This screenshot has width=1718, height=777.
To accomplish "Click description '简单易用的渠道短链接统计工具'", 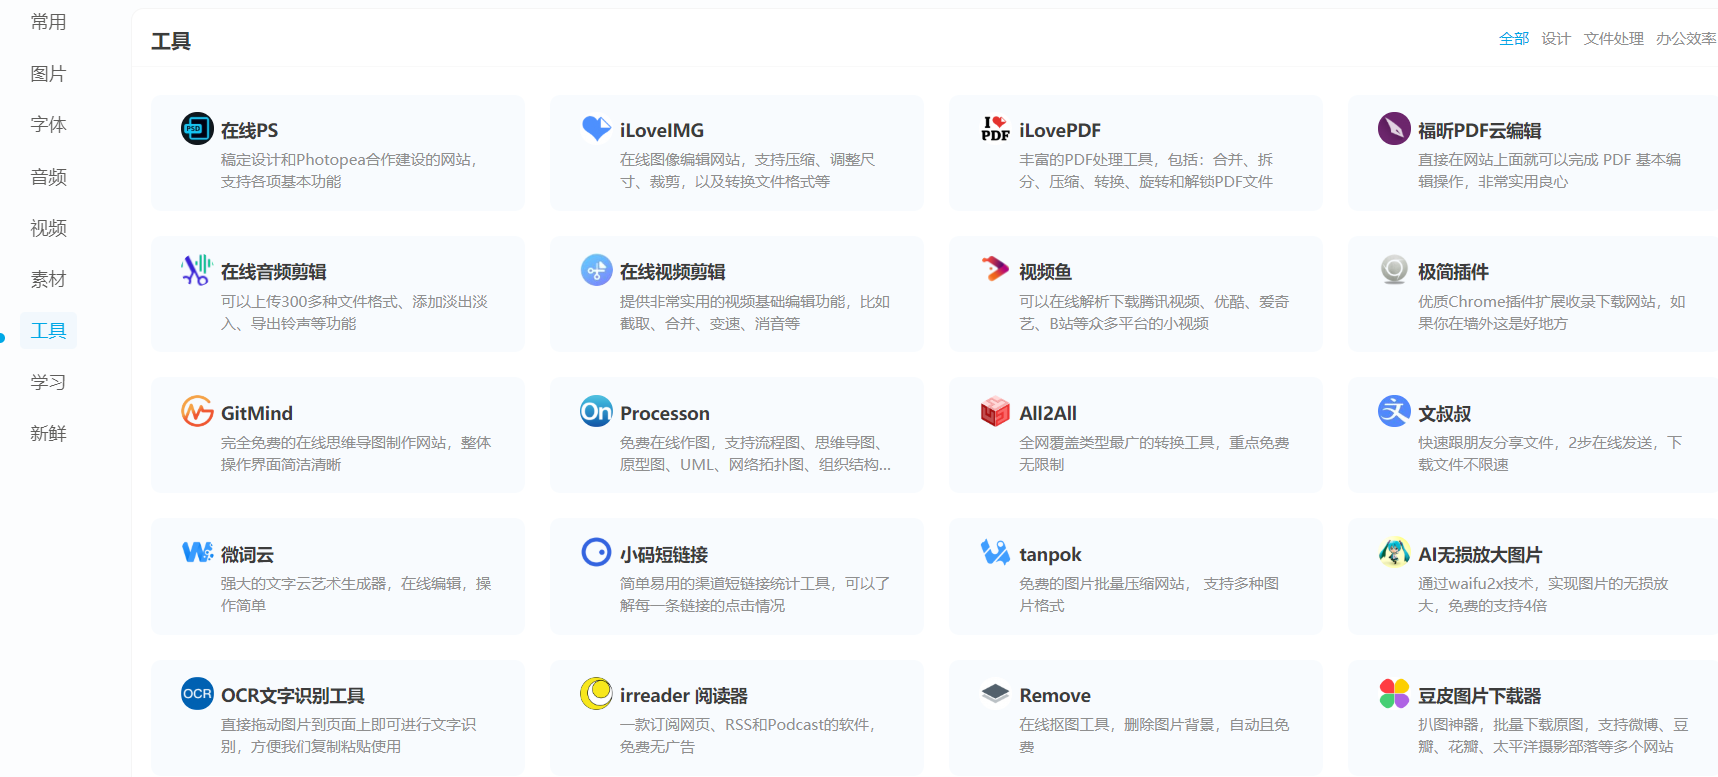I will point(725,584).
